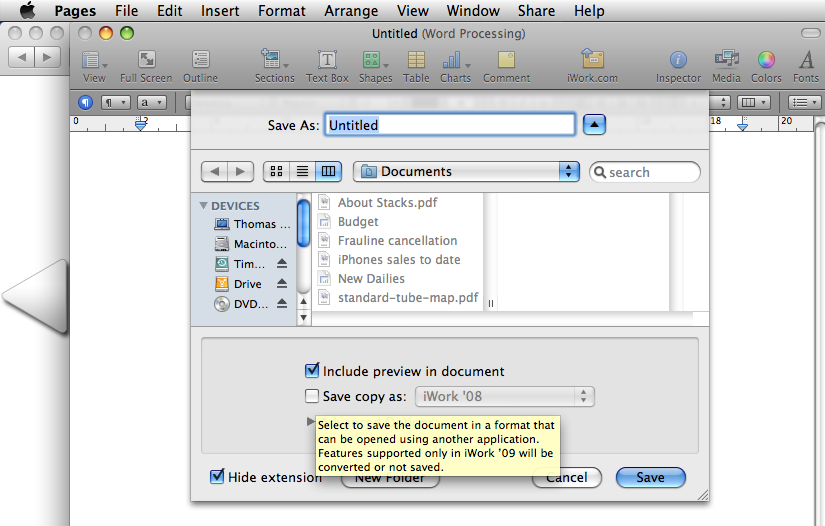Open the Shapes toolbar menu

click(375, 67)
